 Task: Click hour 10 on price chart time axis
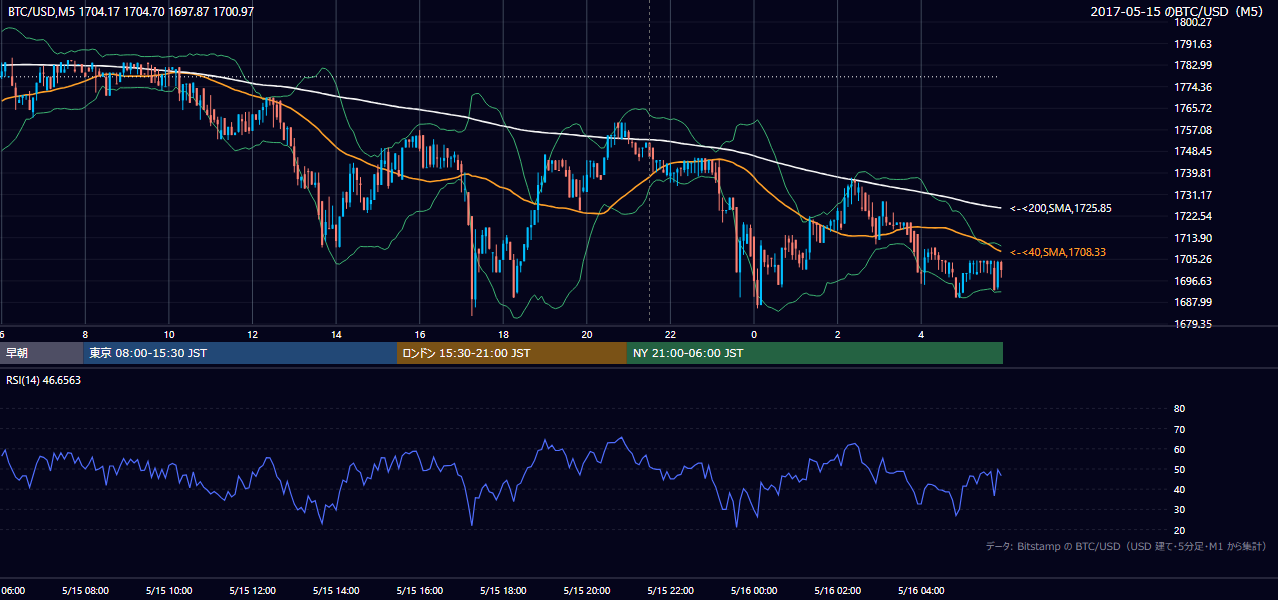pos(169,335)
